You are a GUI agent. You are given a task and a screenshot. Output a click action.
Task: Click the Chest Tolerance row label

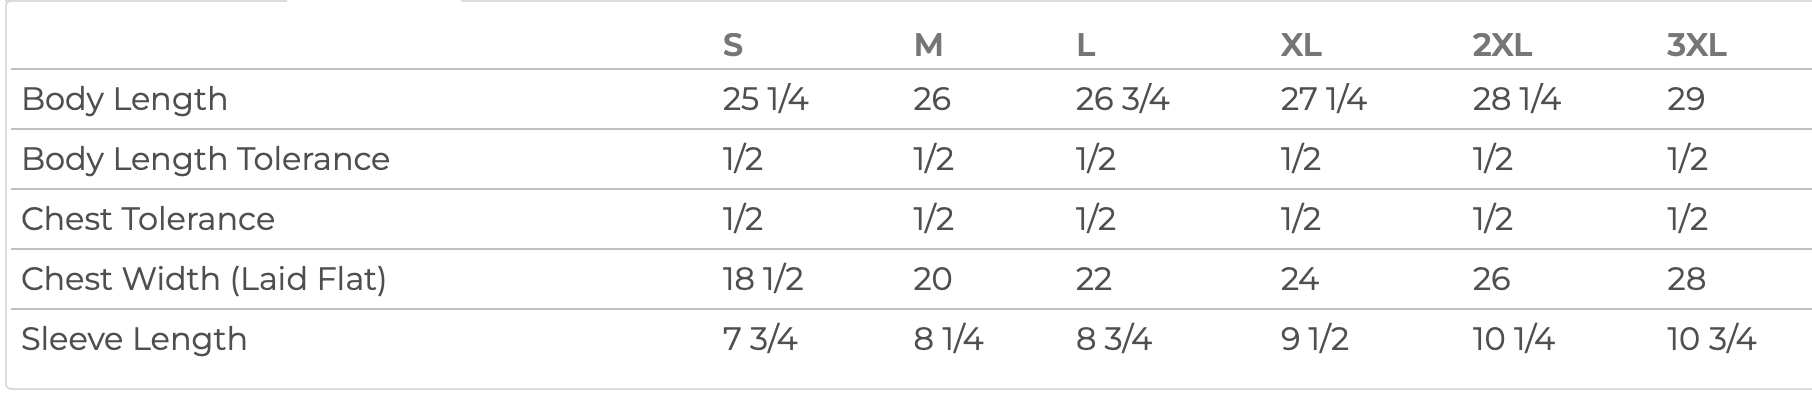coord(148,219)
